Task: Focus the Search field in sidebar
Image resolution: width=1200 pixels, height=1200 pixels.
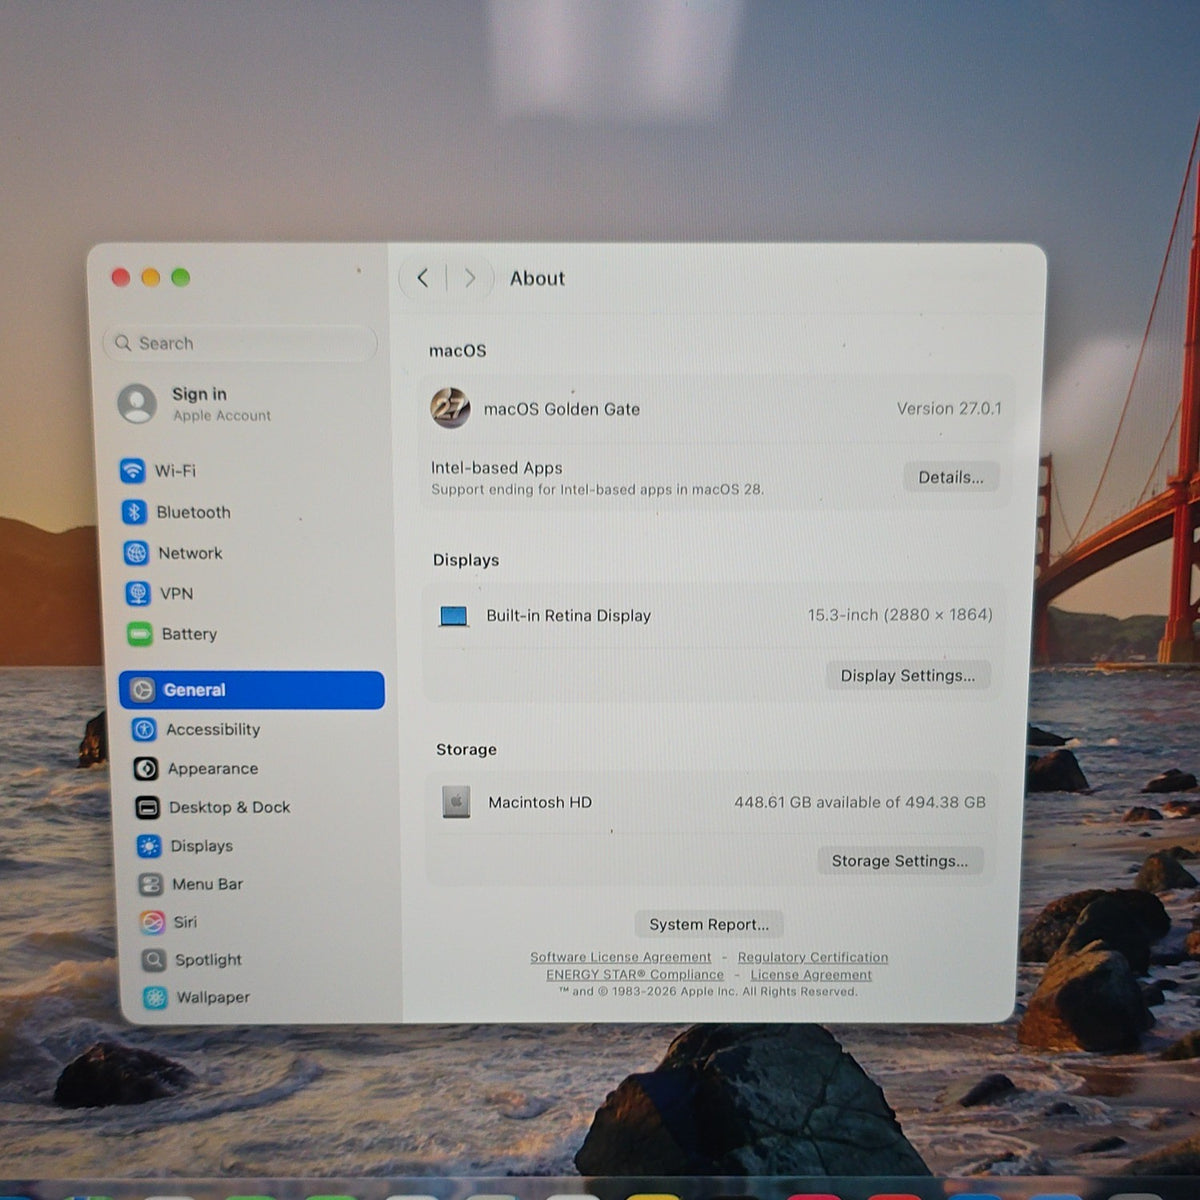Action: tap(240, 343)
